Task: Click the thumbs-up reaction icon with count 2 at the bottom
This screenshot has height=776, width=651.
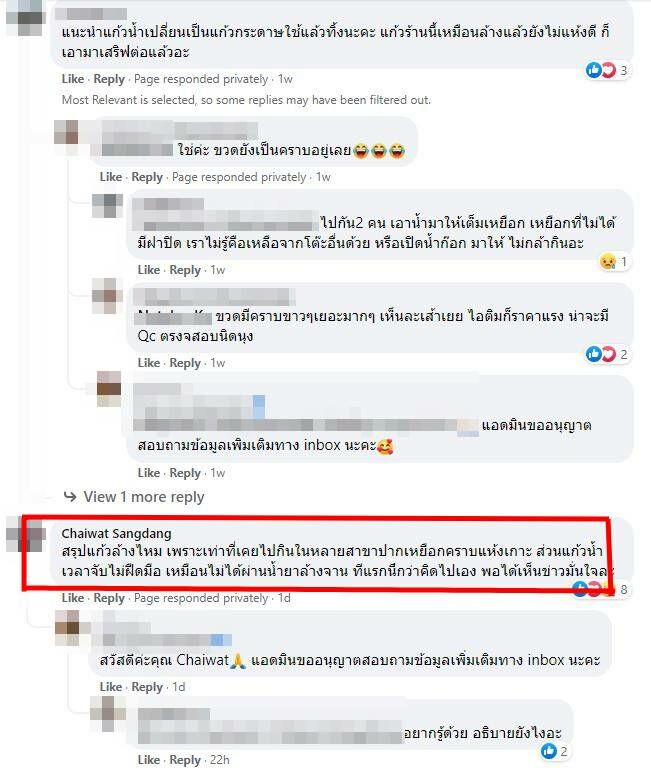Action: [x=549, y=751]
